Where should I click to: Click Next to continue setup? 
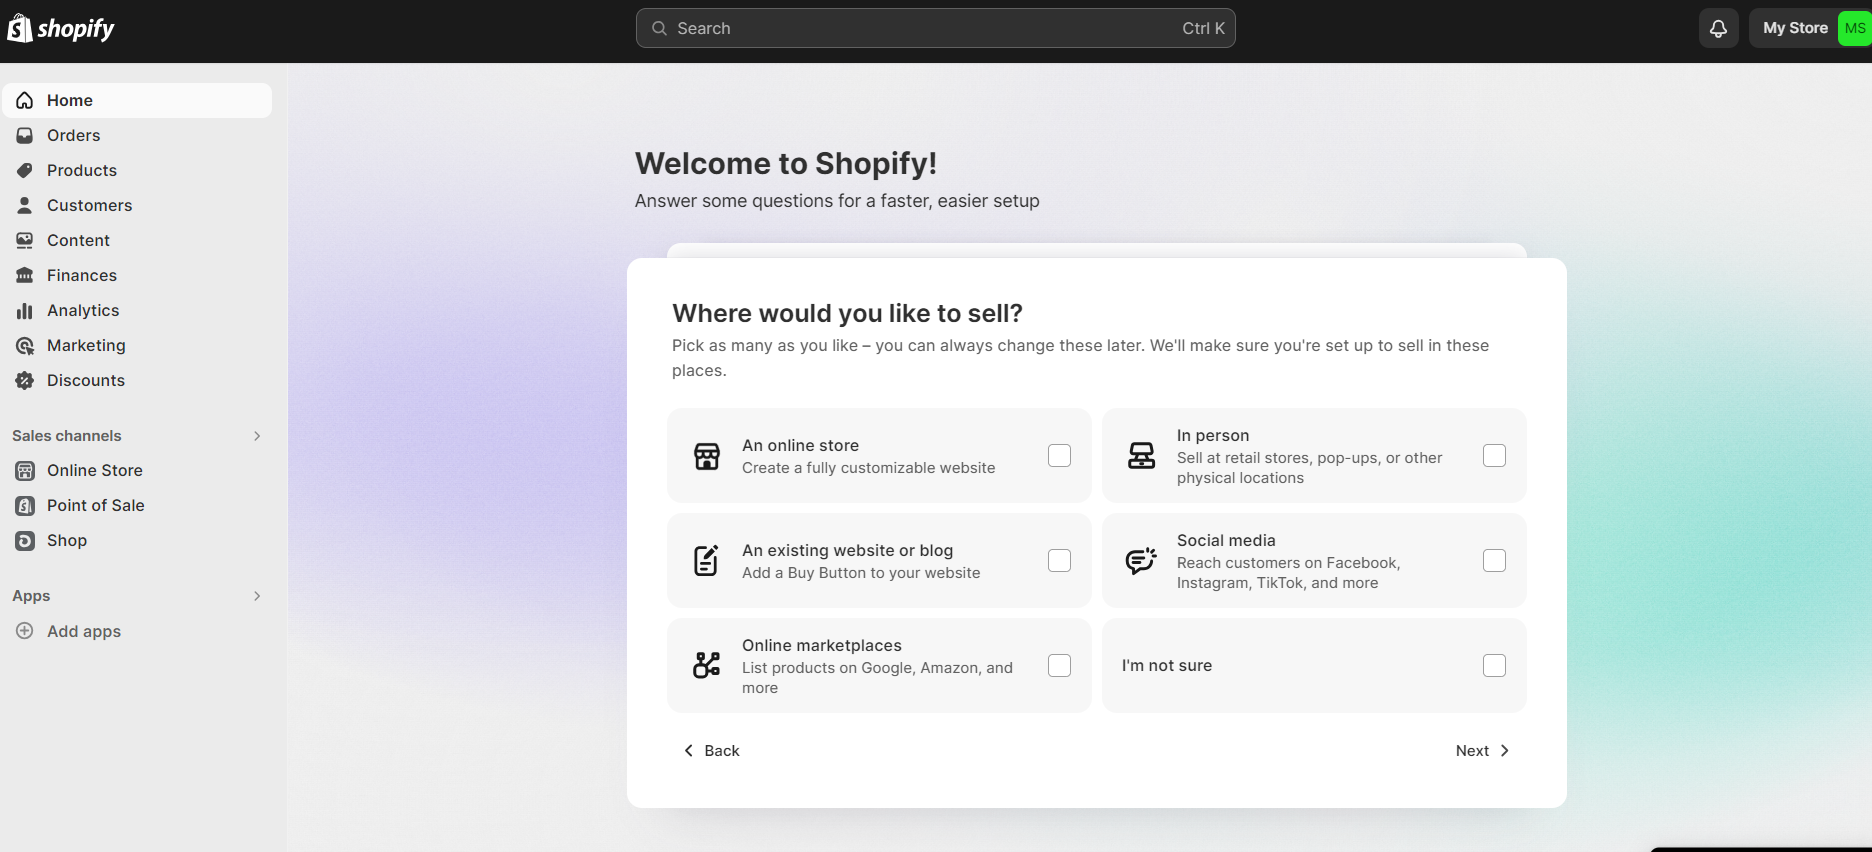1483,751
